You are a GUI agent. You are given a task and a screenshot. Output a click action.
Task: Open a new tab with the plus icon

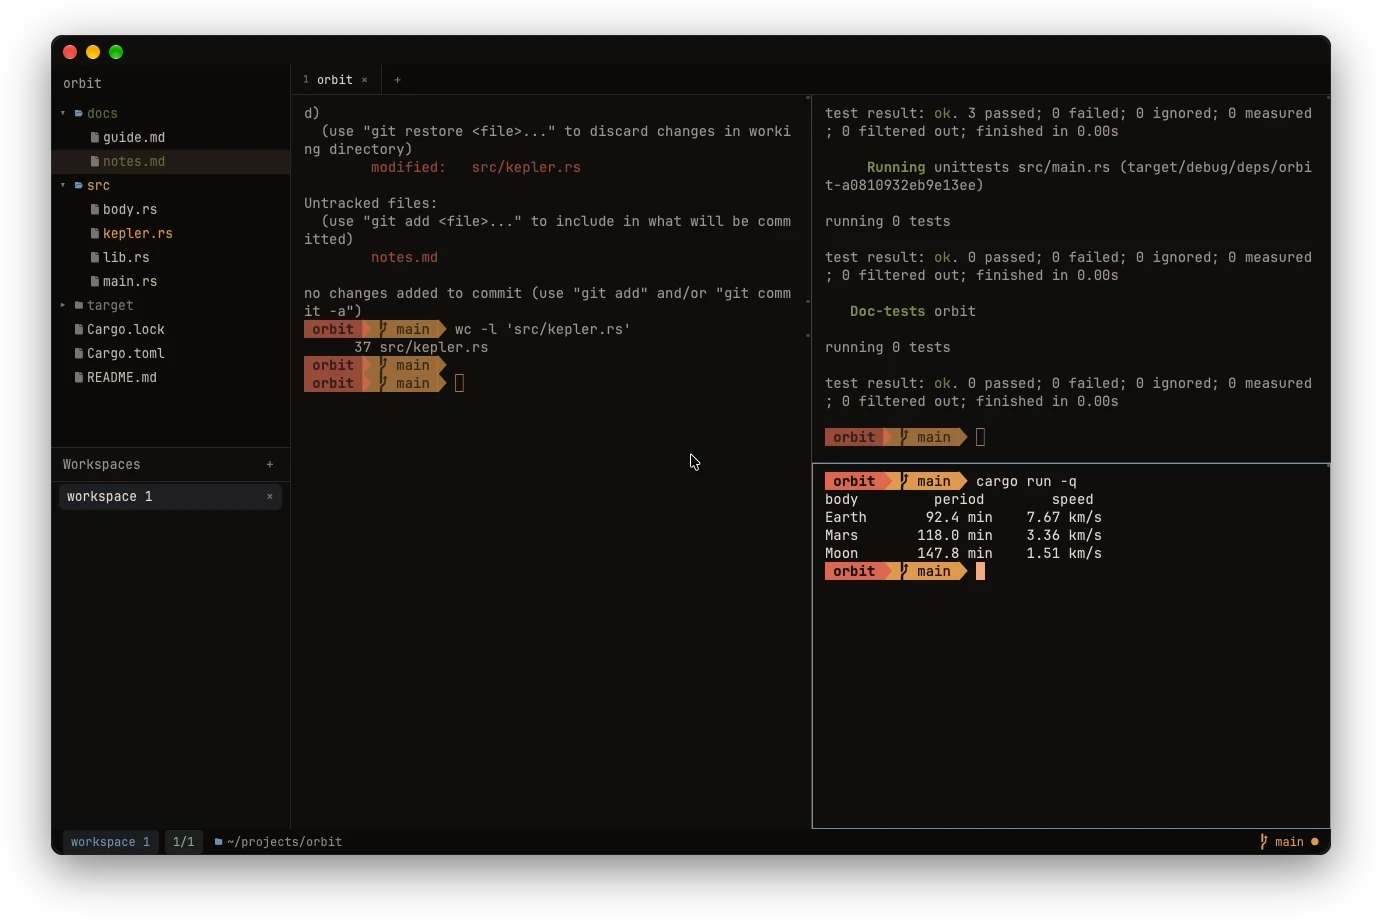coord(397,80)
